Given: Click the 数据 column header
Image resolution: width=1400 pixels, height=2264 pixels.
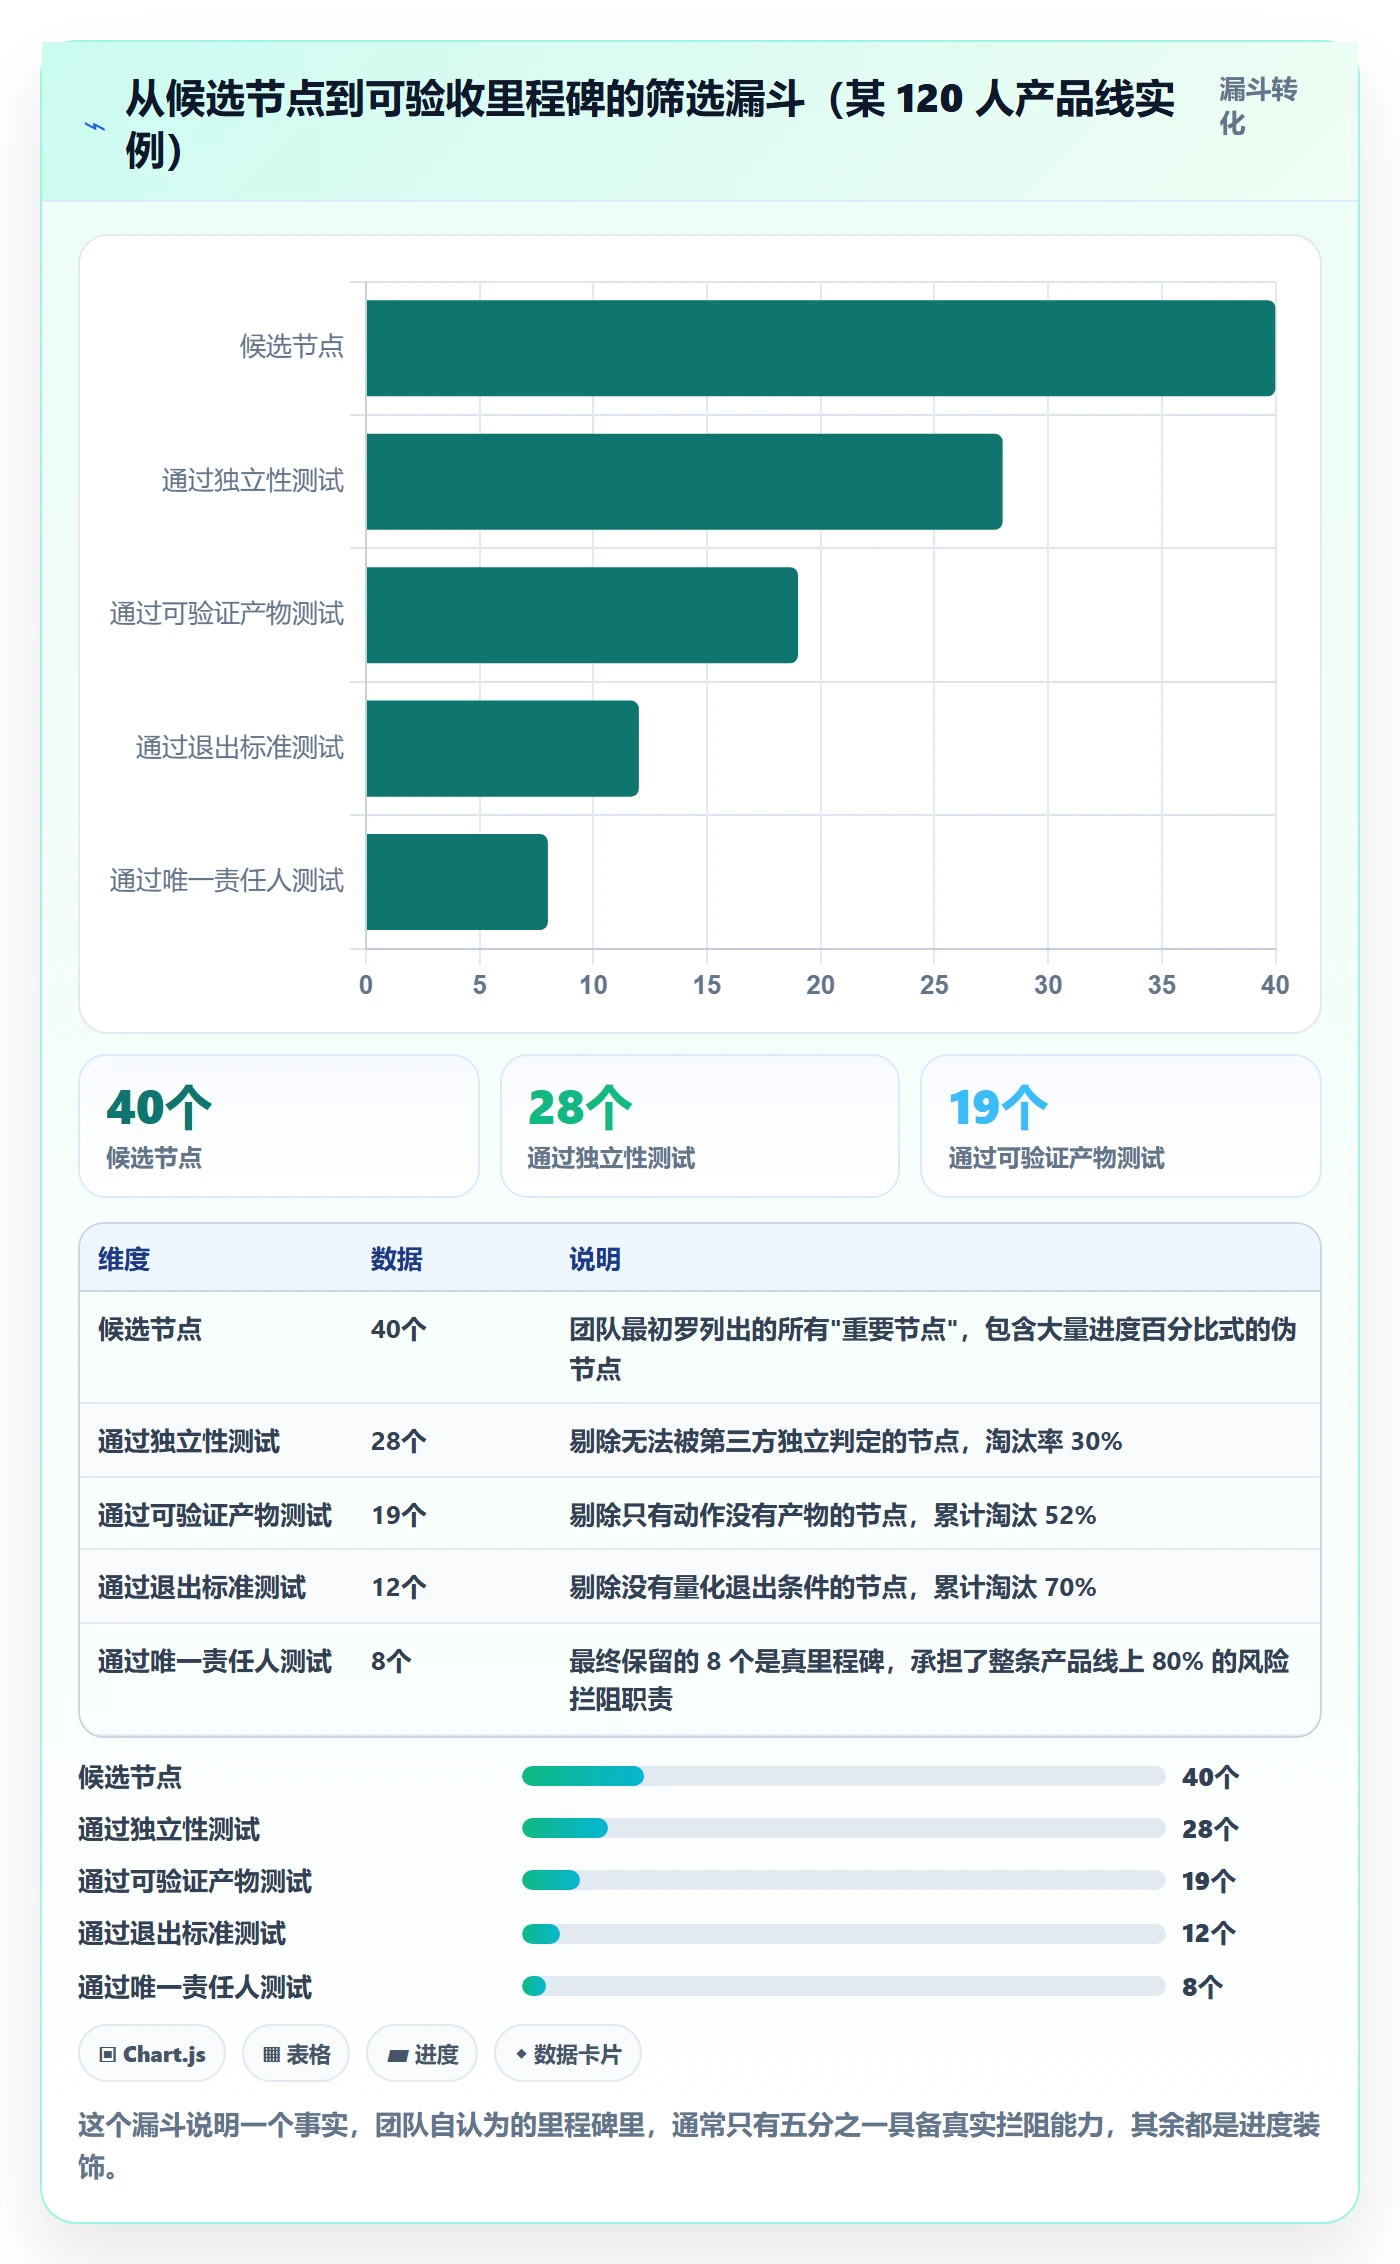Looking at the screenshot, I should point(397,1259).
